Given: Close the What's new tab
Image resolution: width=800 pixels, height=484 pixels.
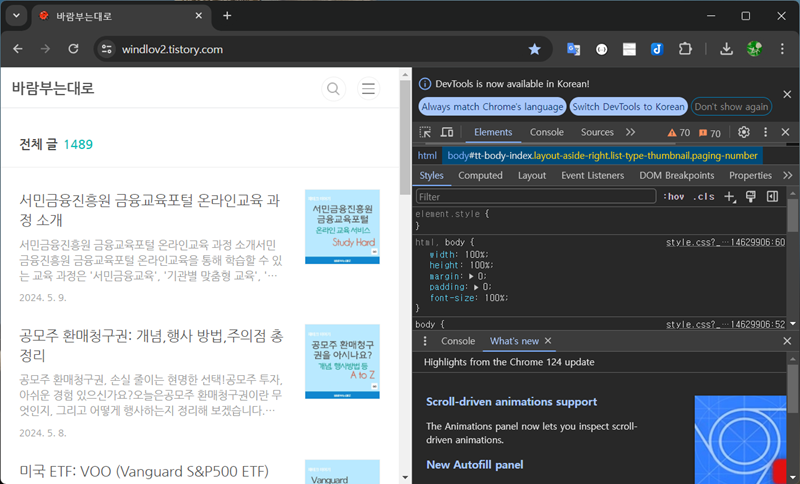Looking at the screenshot, I should [548, 341].
